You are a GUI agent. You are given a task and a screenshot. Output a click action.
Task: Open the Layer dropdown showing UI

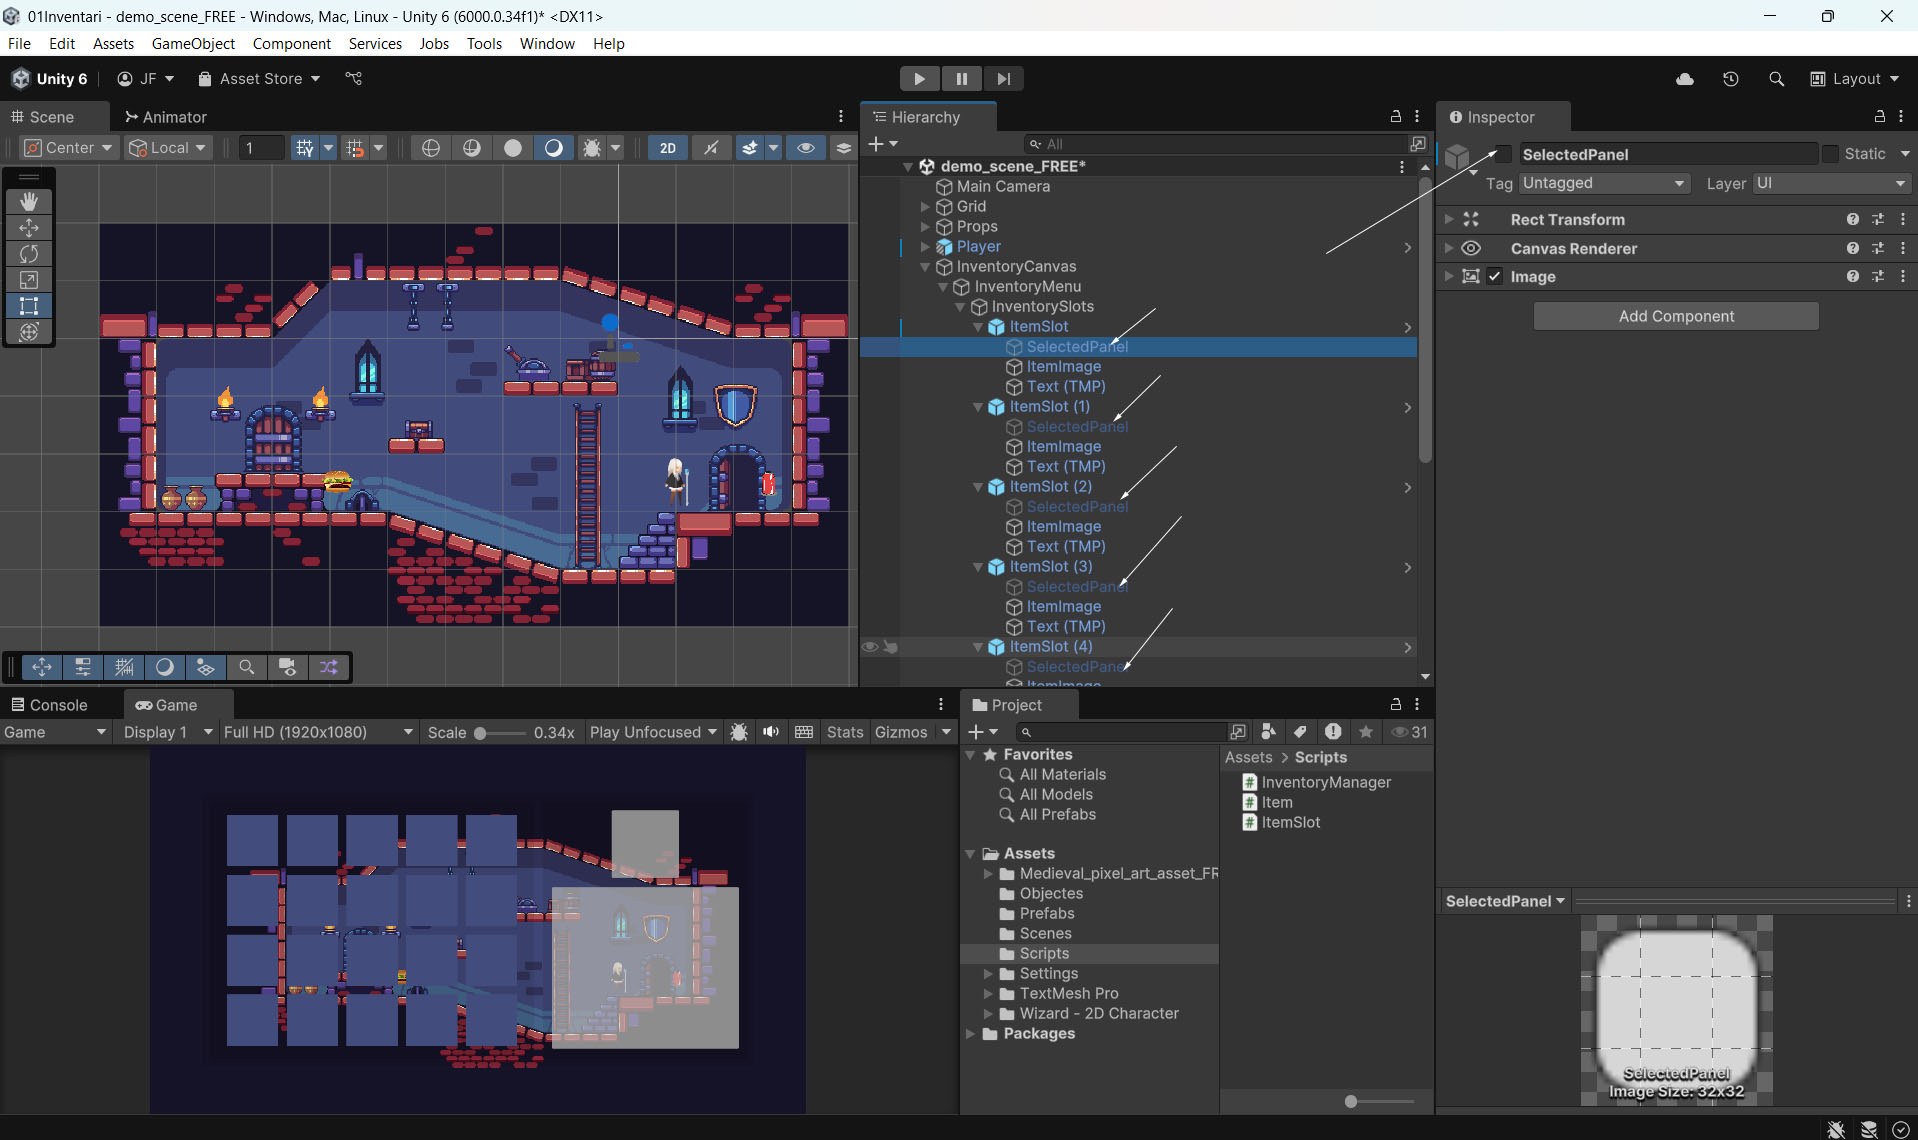[1831, 183]
